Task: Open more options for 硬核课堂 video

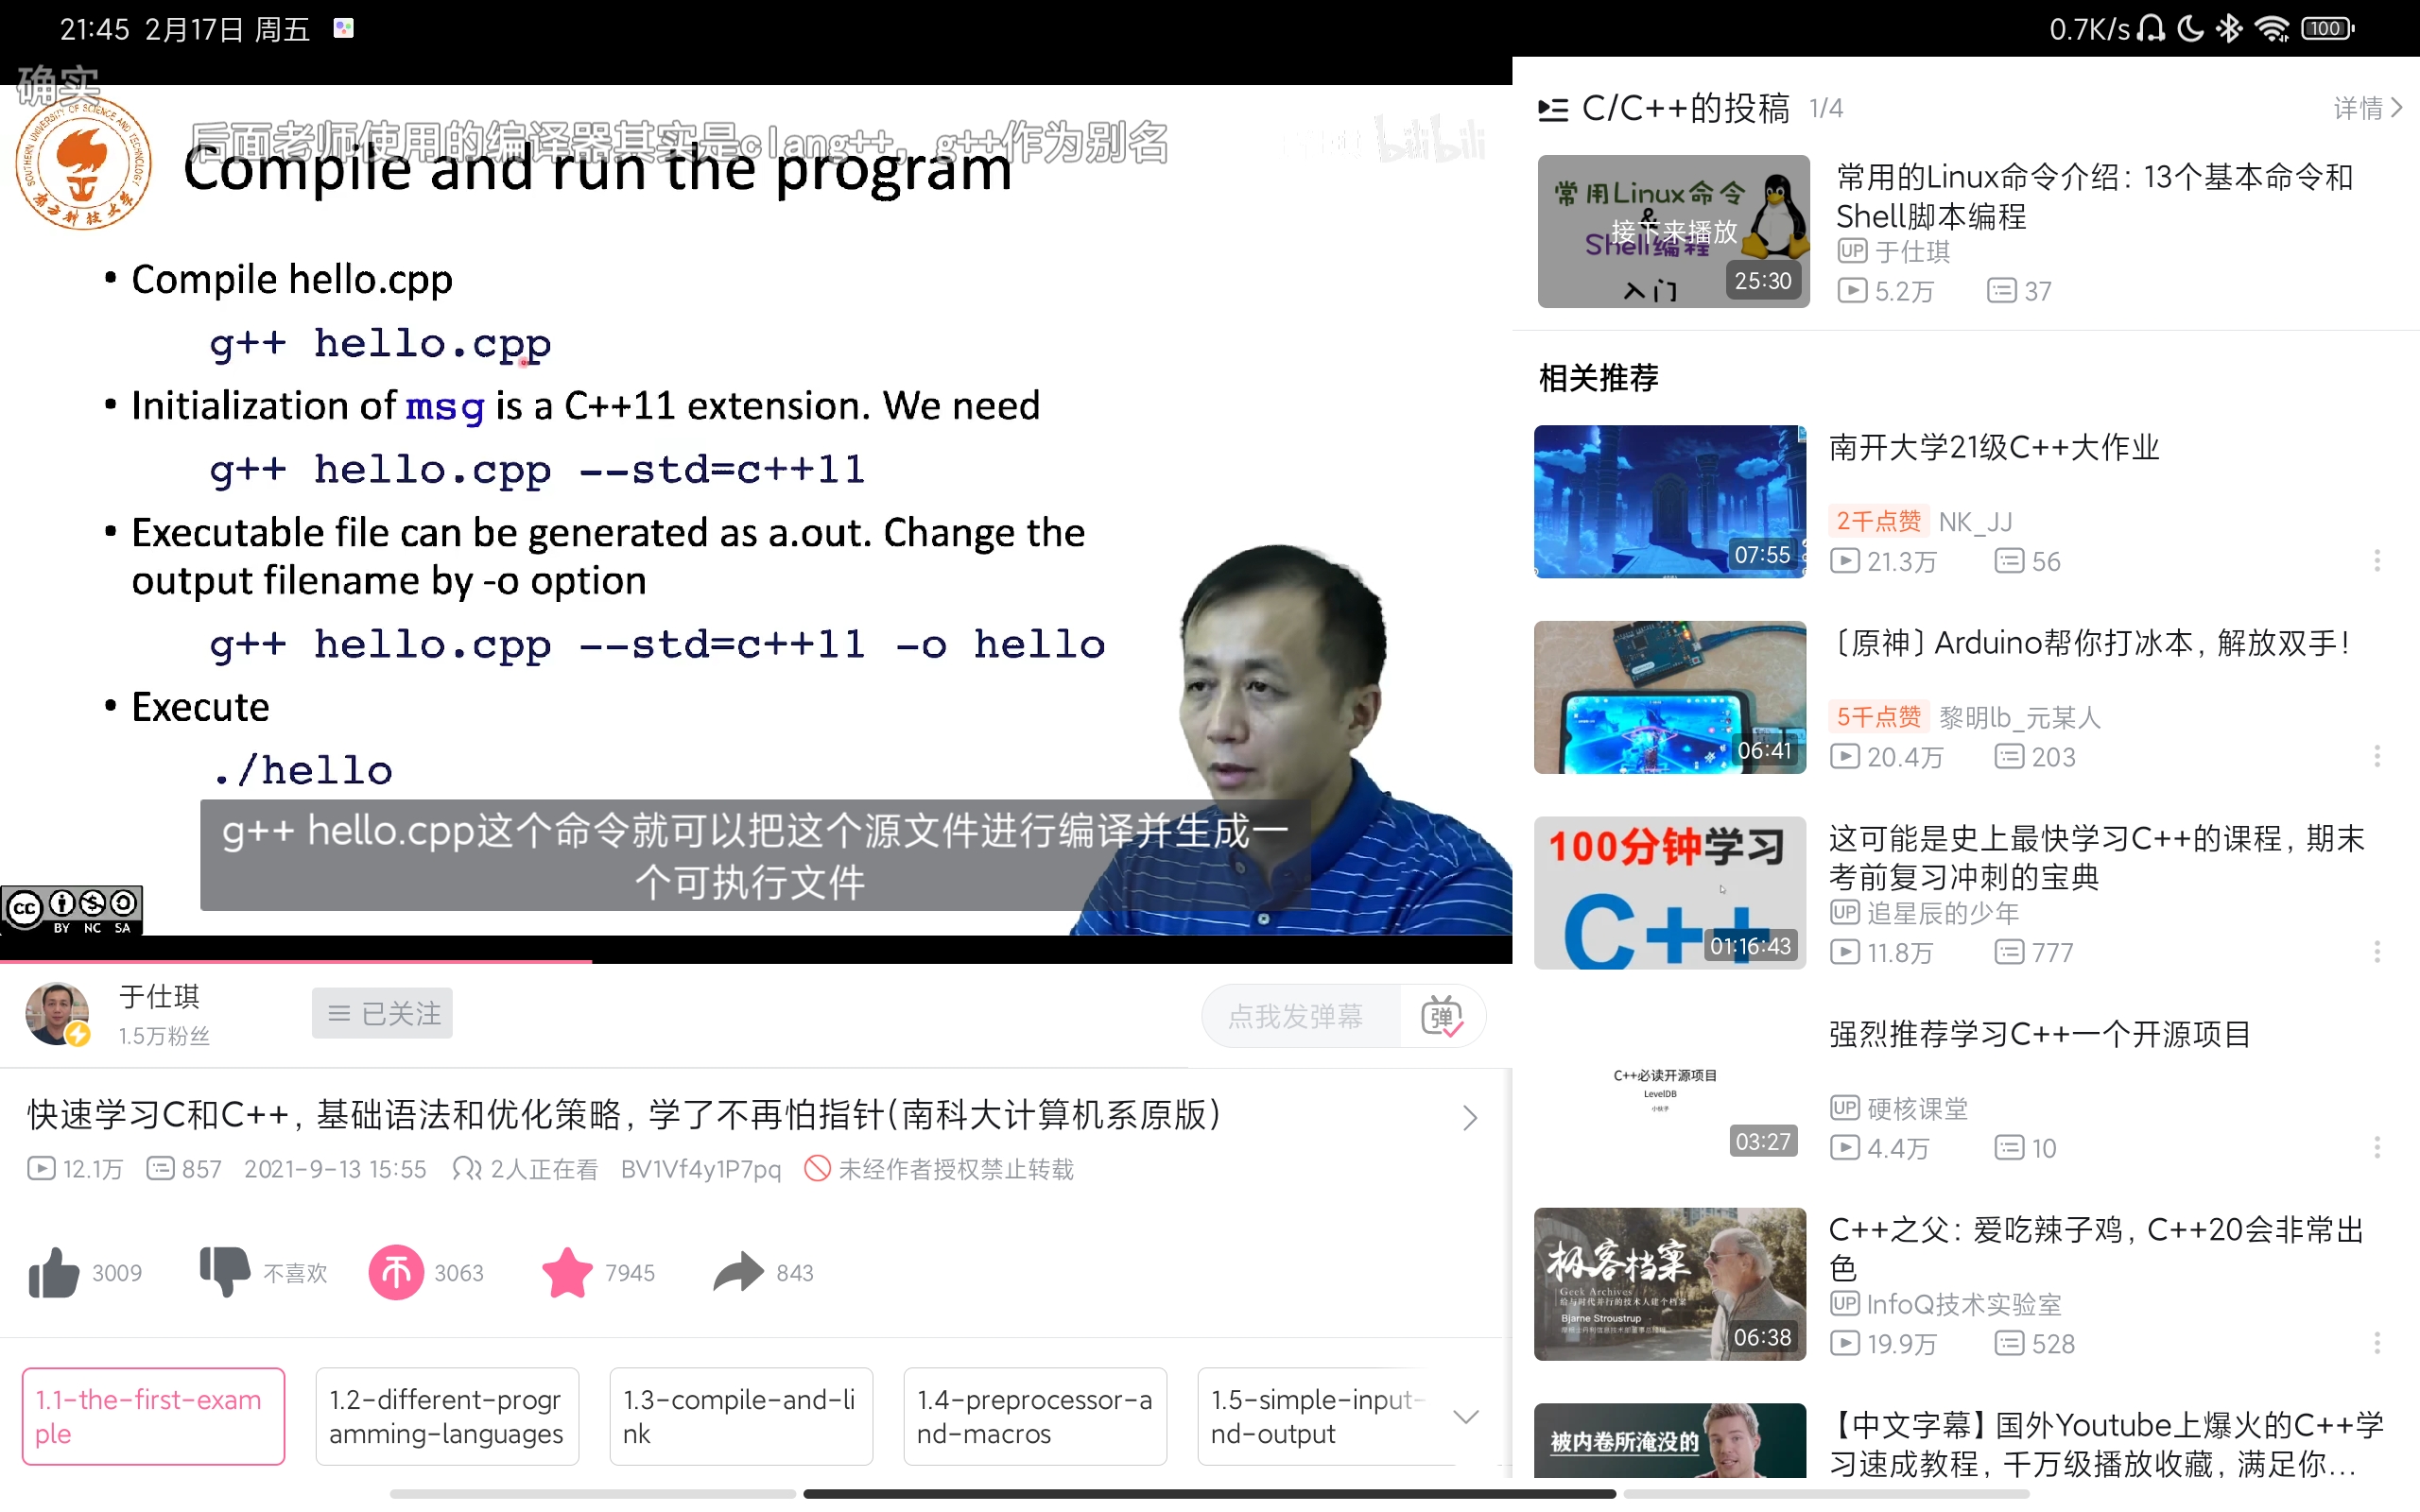Action: click(2377, 1147)
